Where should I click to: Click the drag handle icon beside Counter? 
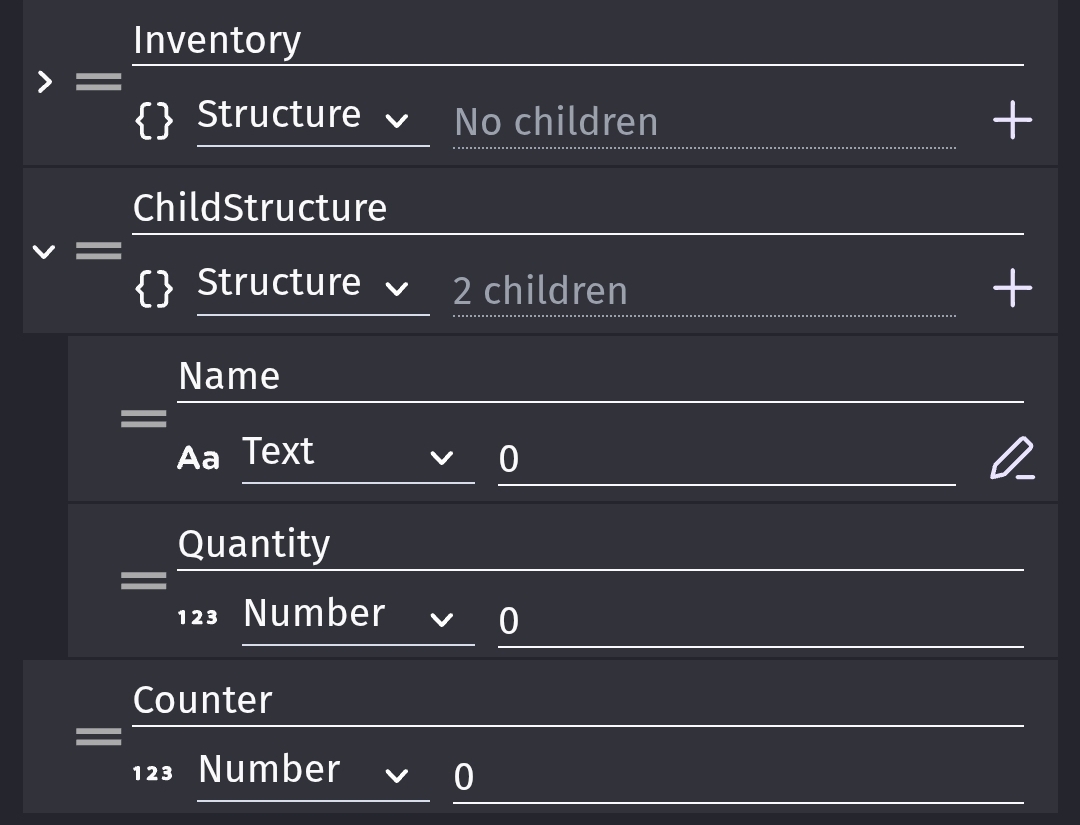pyautogui.click(x=99, y=737)
